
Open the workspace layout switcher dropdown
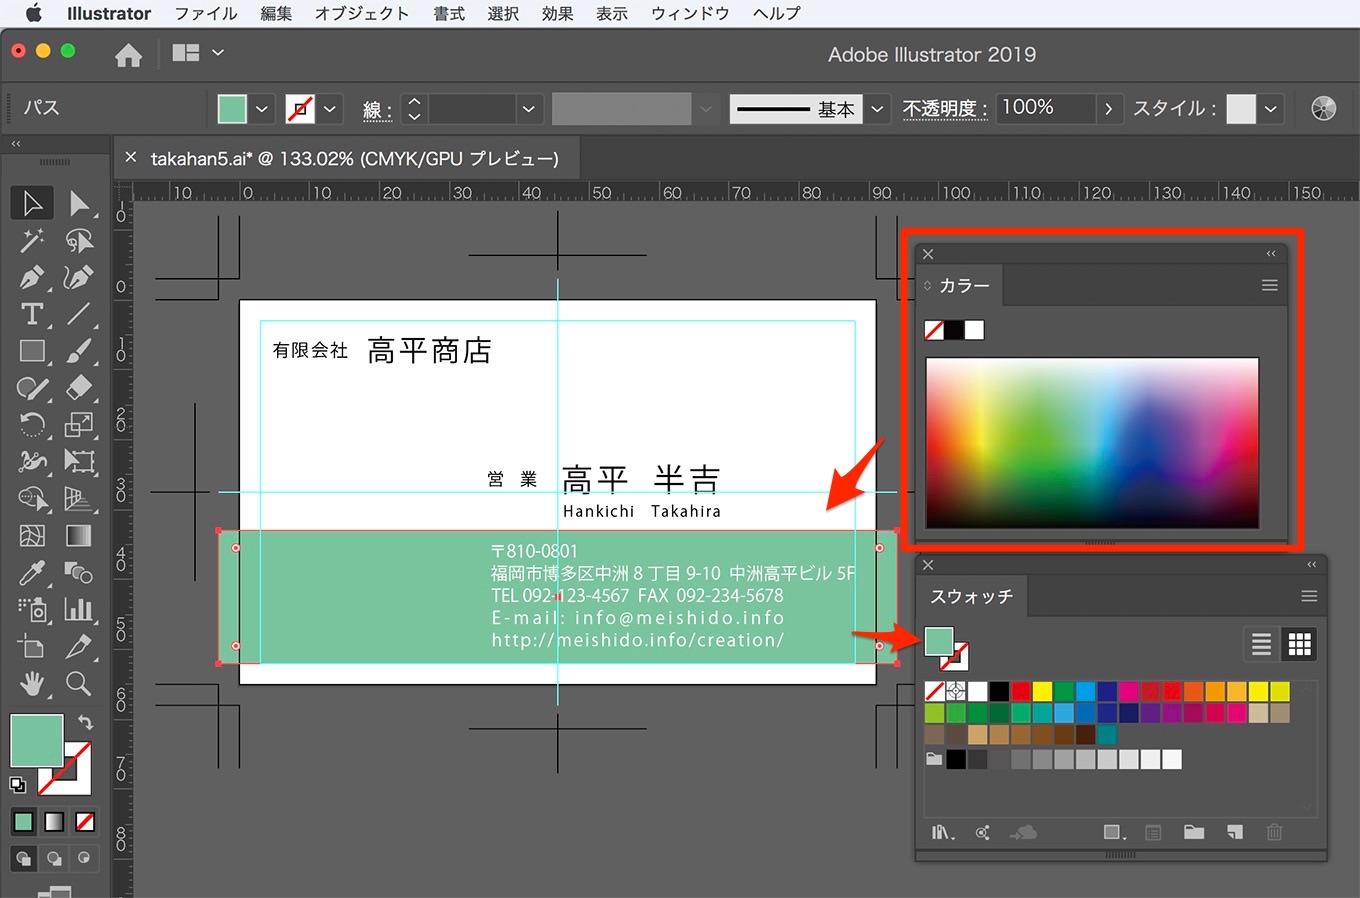click(x=218, y=53)
